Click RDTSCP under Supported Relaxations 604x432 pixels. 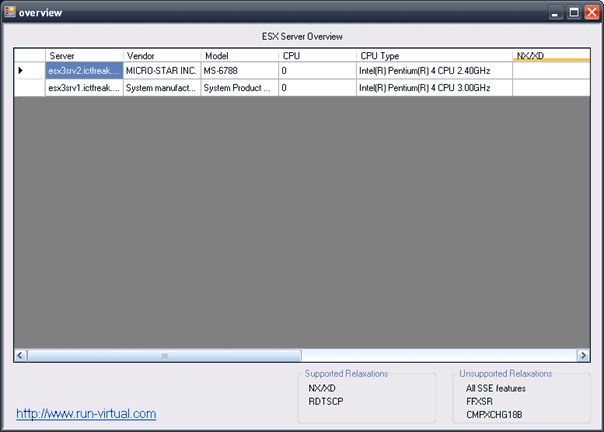(x=326, y=401)
